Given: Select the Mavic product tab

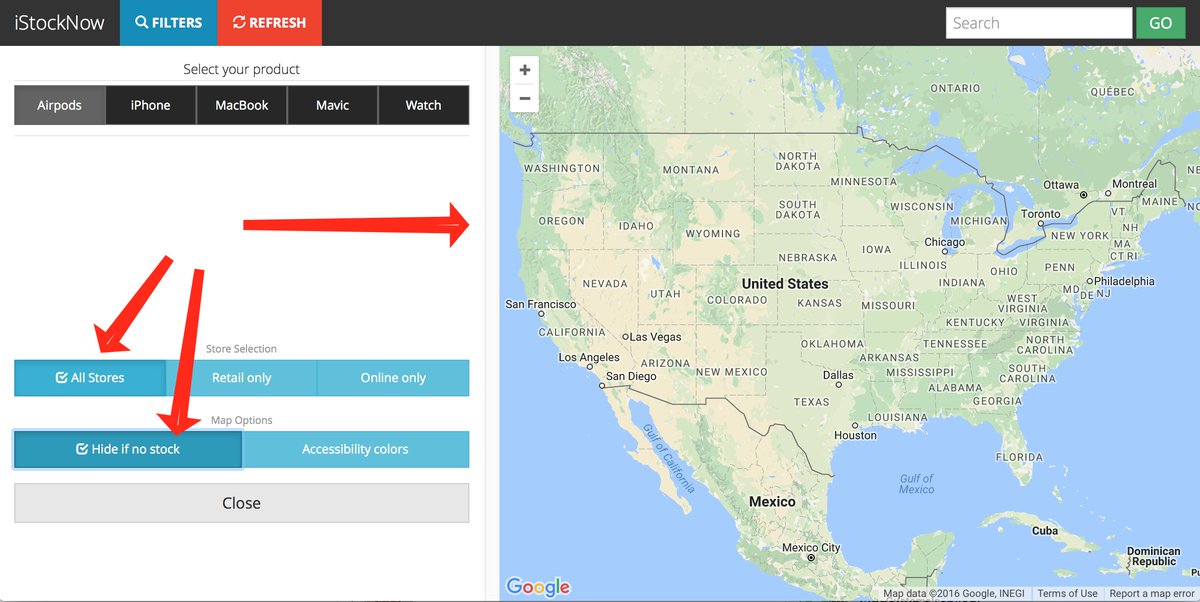Looking at the screenshot, I should 333,105.
